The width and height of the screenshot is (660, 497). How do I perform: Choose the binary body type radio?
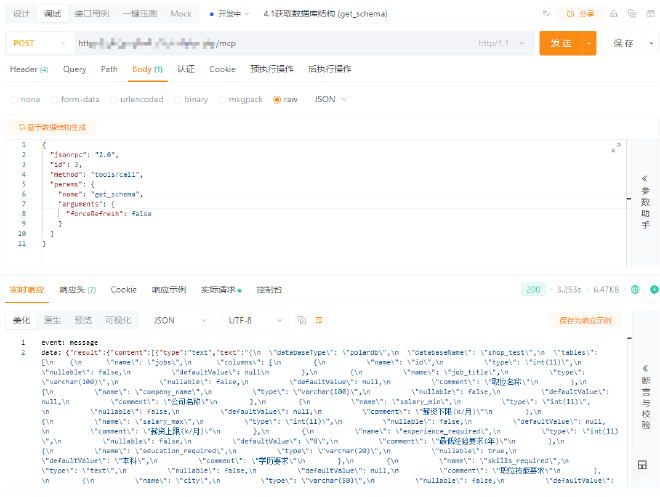179,100
